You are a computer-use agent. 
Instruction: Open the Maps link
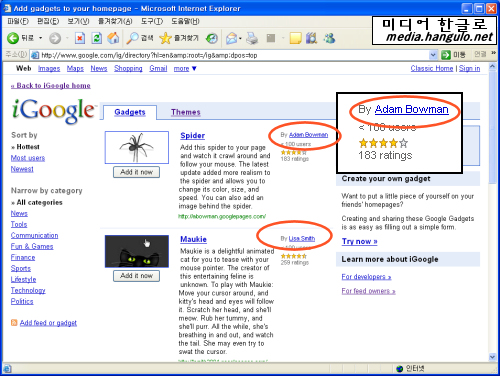[75, 68]
